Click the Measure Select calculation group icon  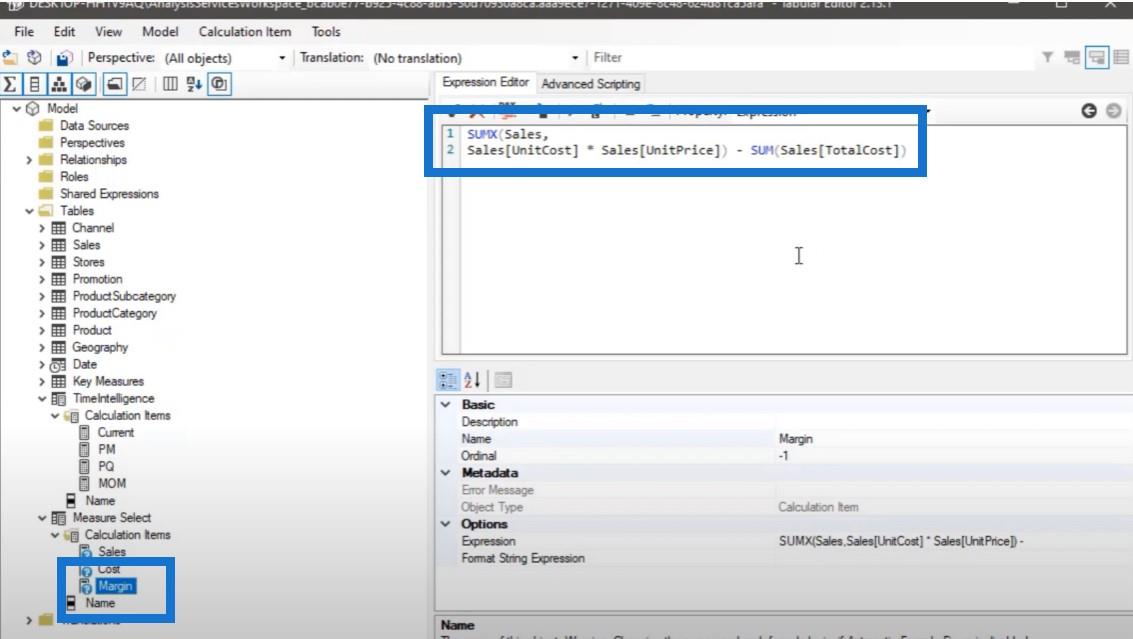(x=59, y=518)
